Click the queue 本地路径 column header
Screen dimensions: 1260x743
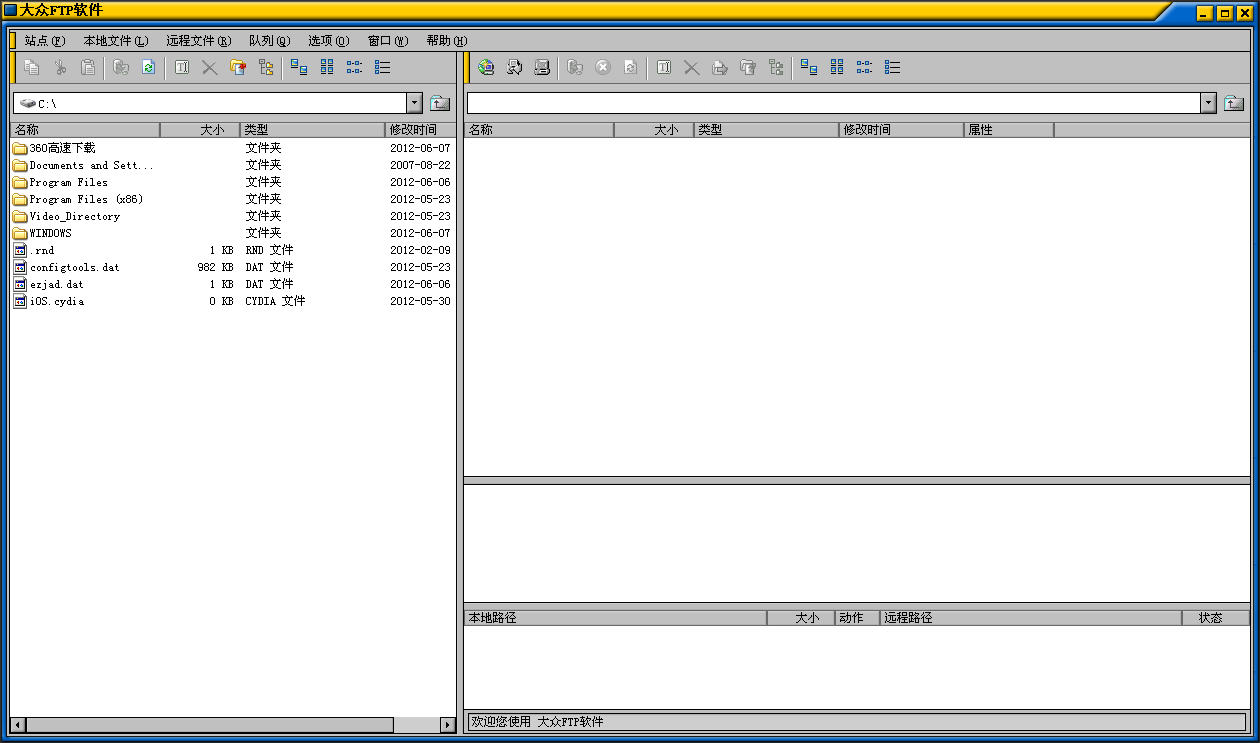[615, 618]
